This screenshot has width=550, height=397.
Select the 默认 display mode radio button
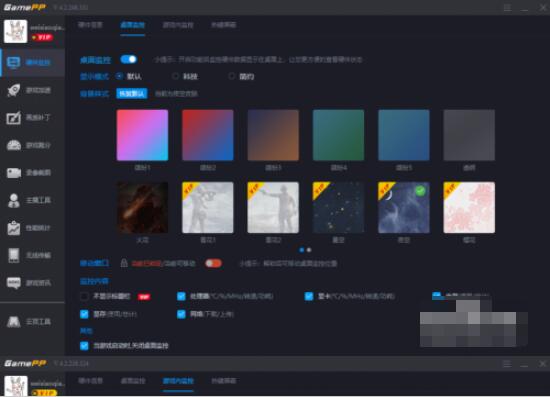click(x=120, y=76)
